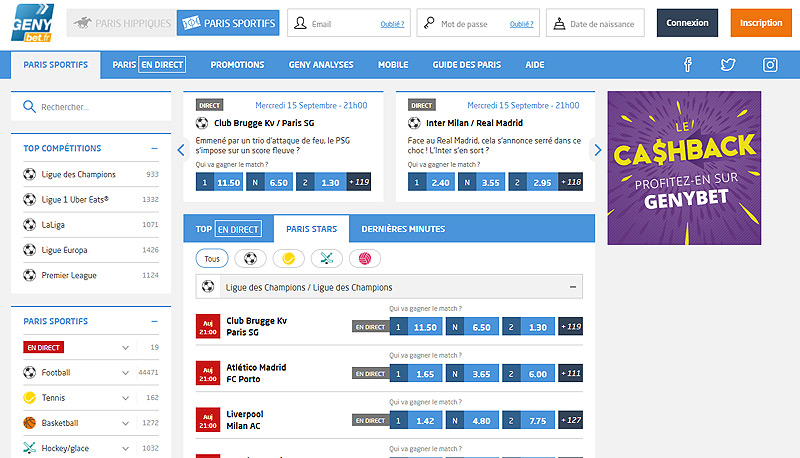Filter Paris Stars by volleyball icon
The width and height of the screenshot is (800, 458).
pyautogui.click(x=365, y=259)
